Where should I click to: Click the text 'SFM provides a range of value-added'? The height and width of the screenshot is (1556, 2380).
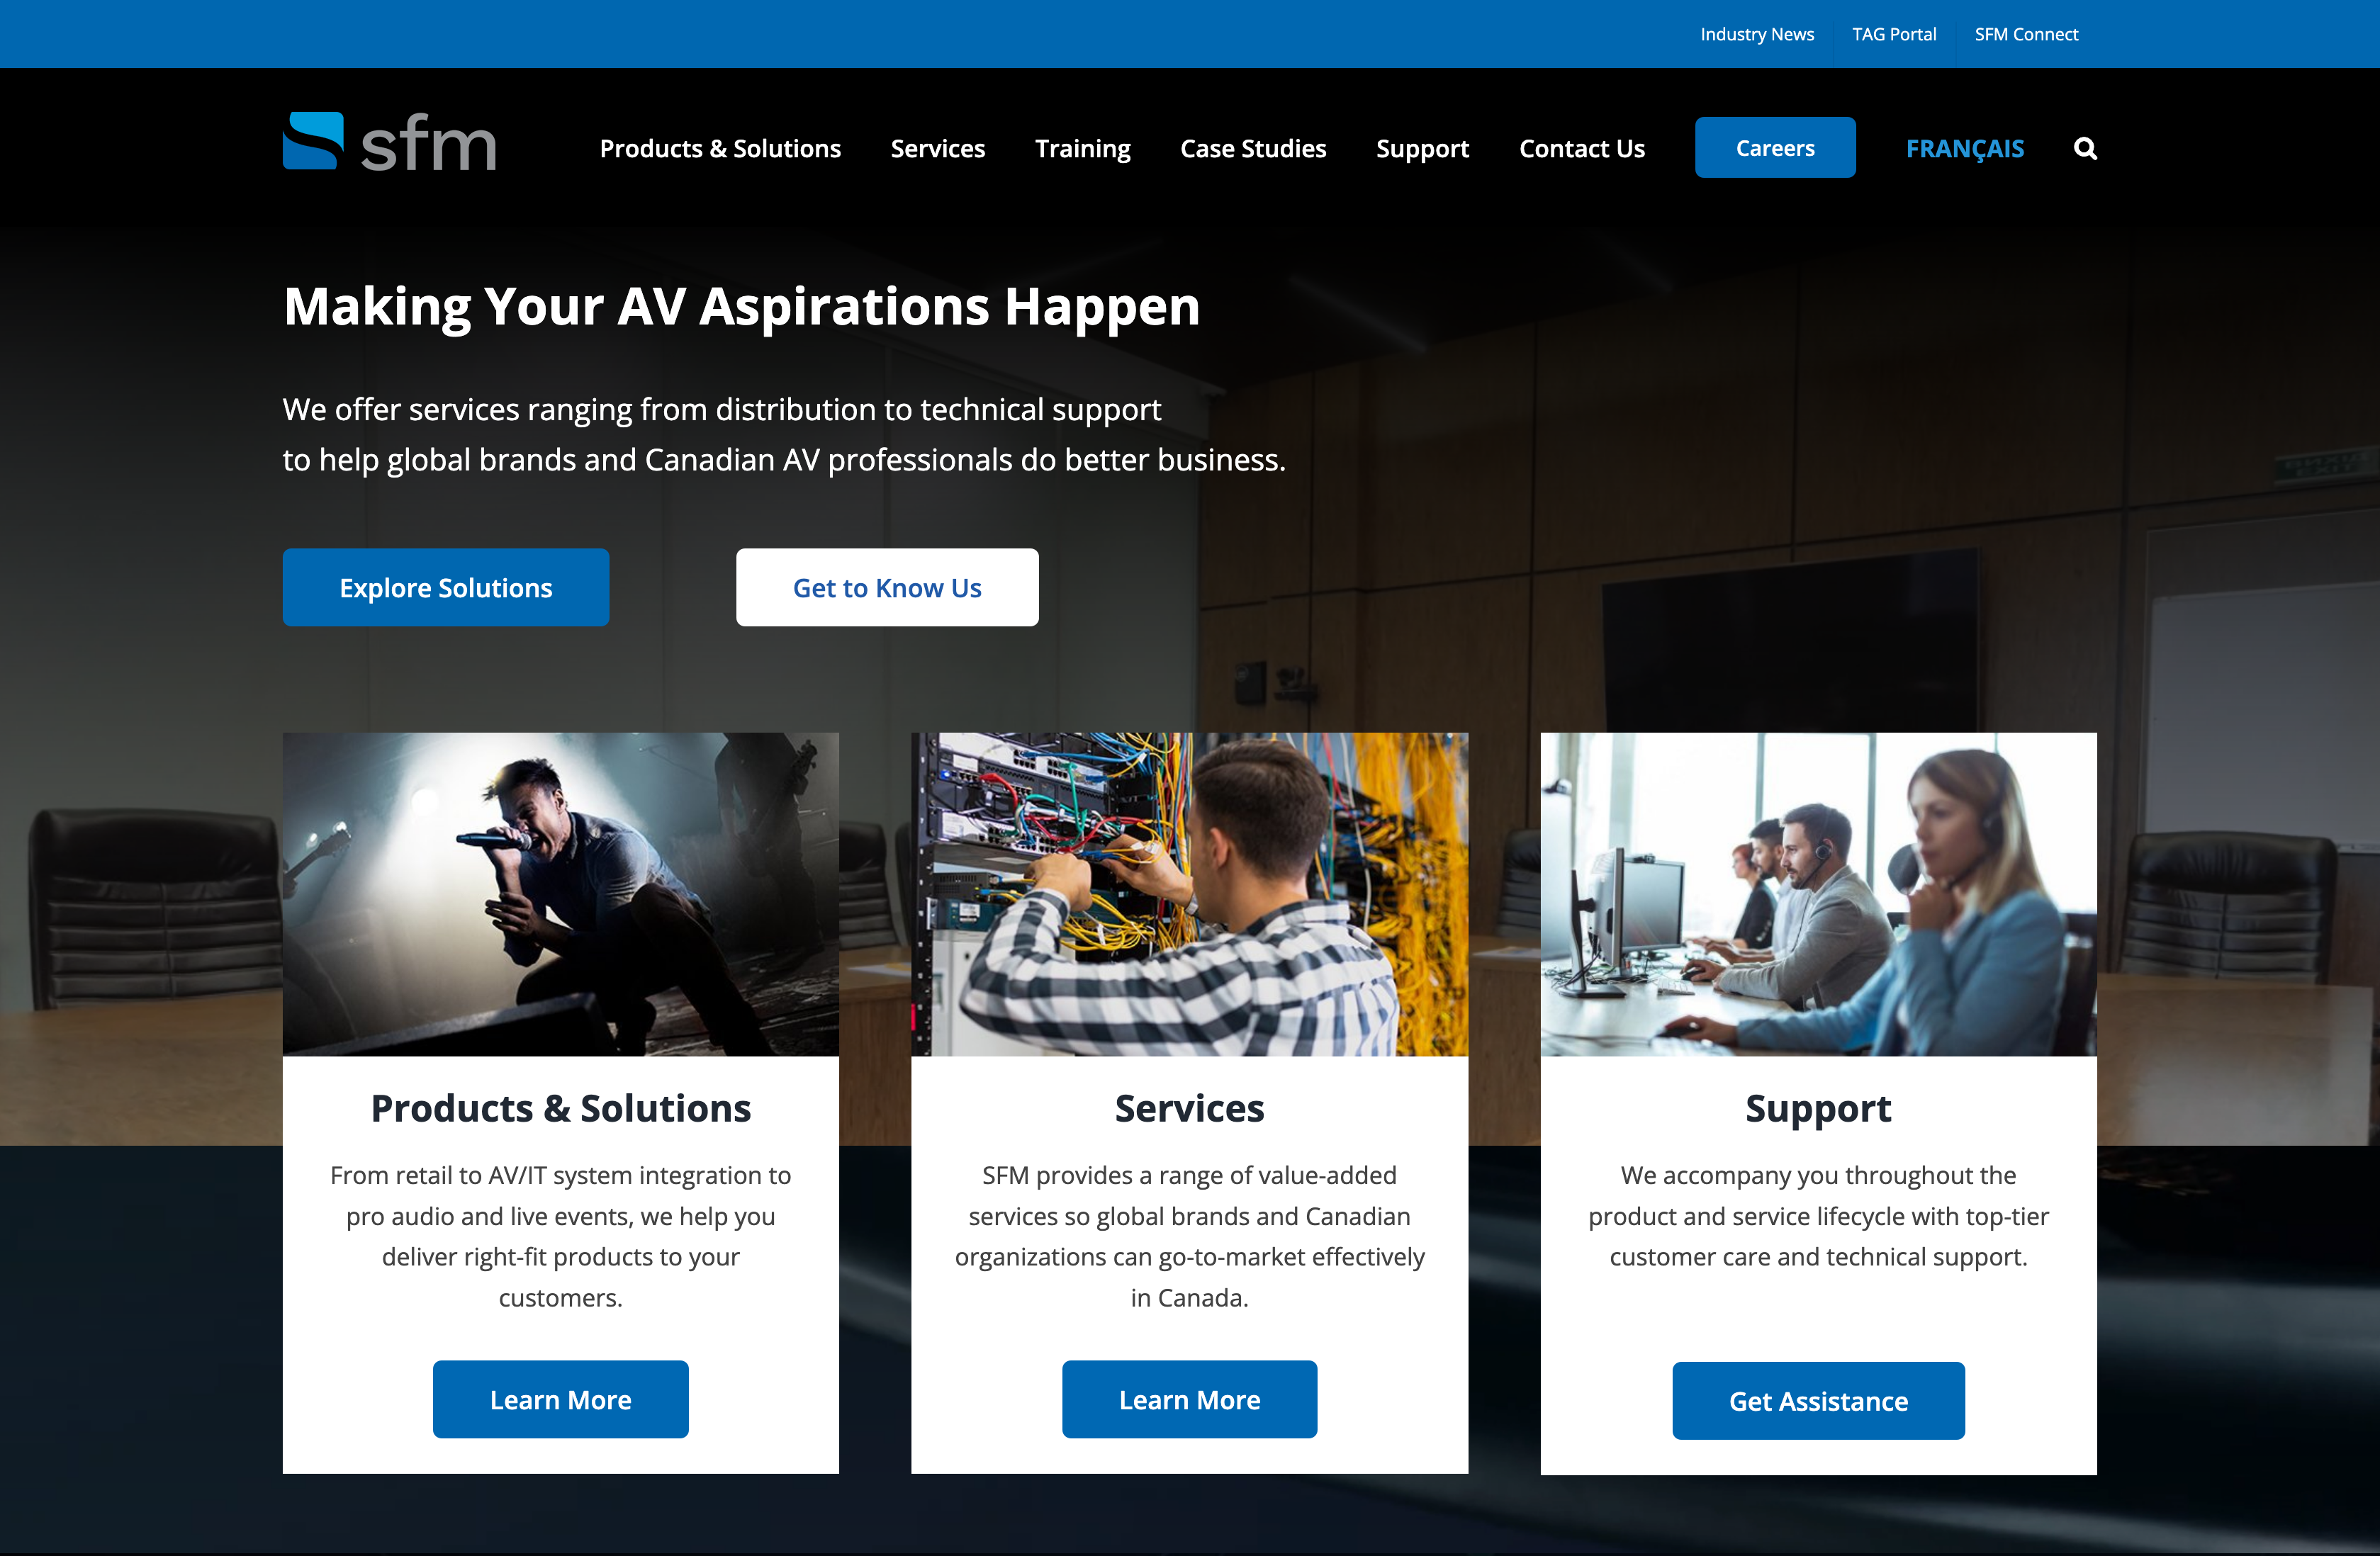[1189, 1175]
